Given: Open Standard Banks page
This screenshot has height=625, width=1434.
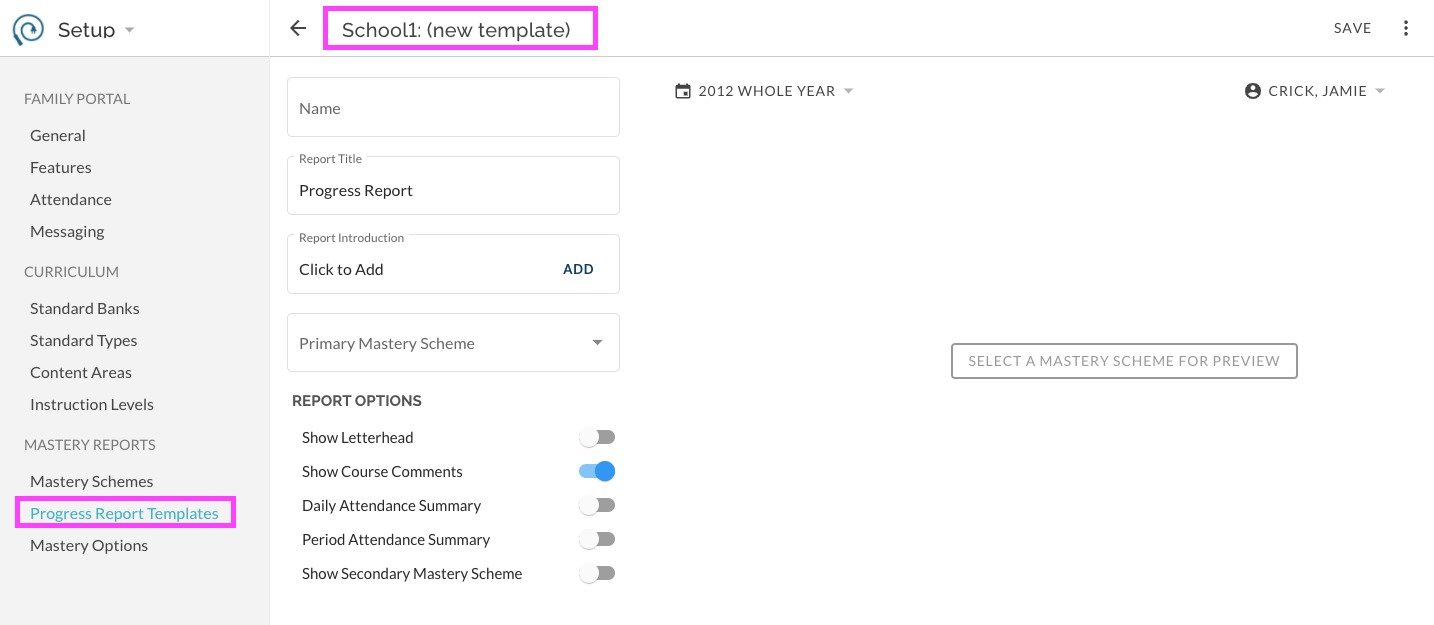Looking at the screenshot, I should 85,308.
